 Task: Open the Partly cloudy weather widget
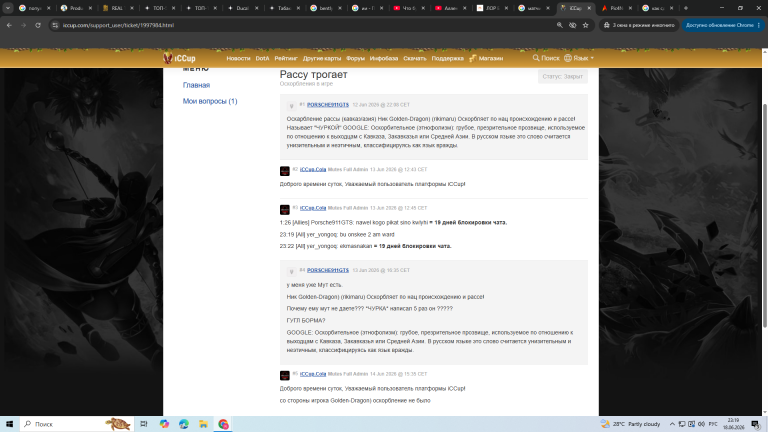[630, 424]
